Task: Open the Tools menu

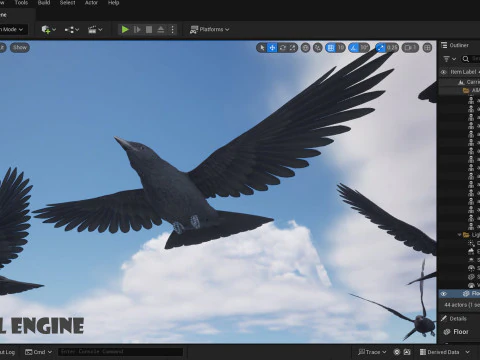Action: coord(21,3)
